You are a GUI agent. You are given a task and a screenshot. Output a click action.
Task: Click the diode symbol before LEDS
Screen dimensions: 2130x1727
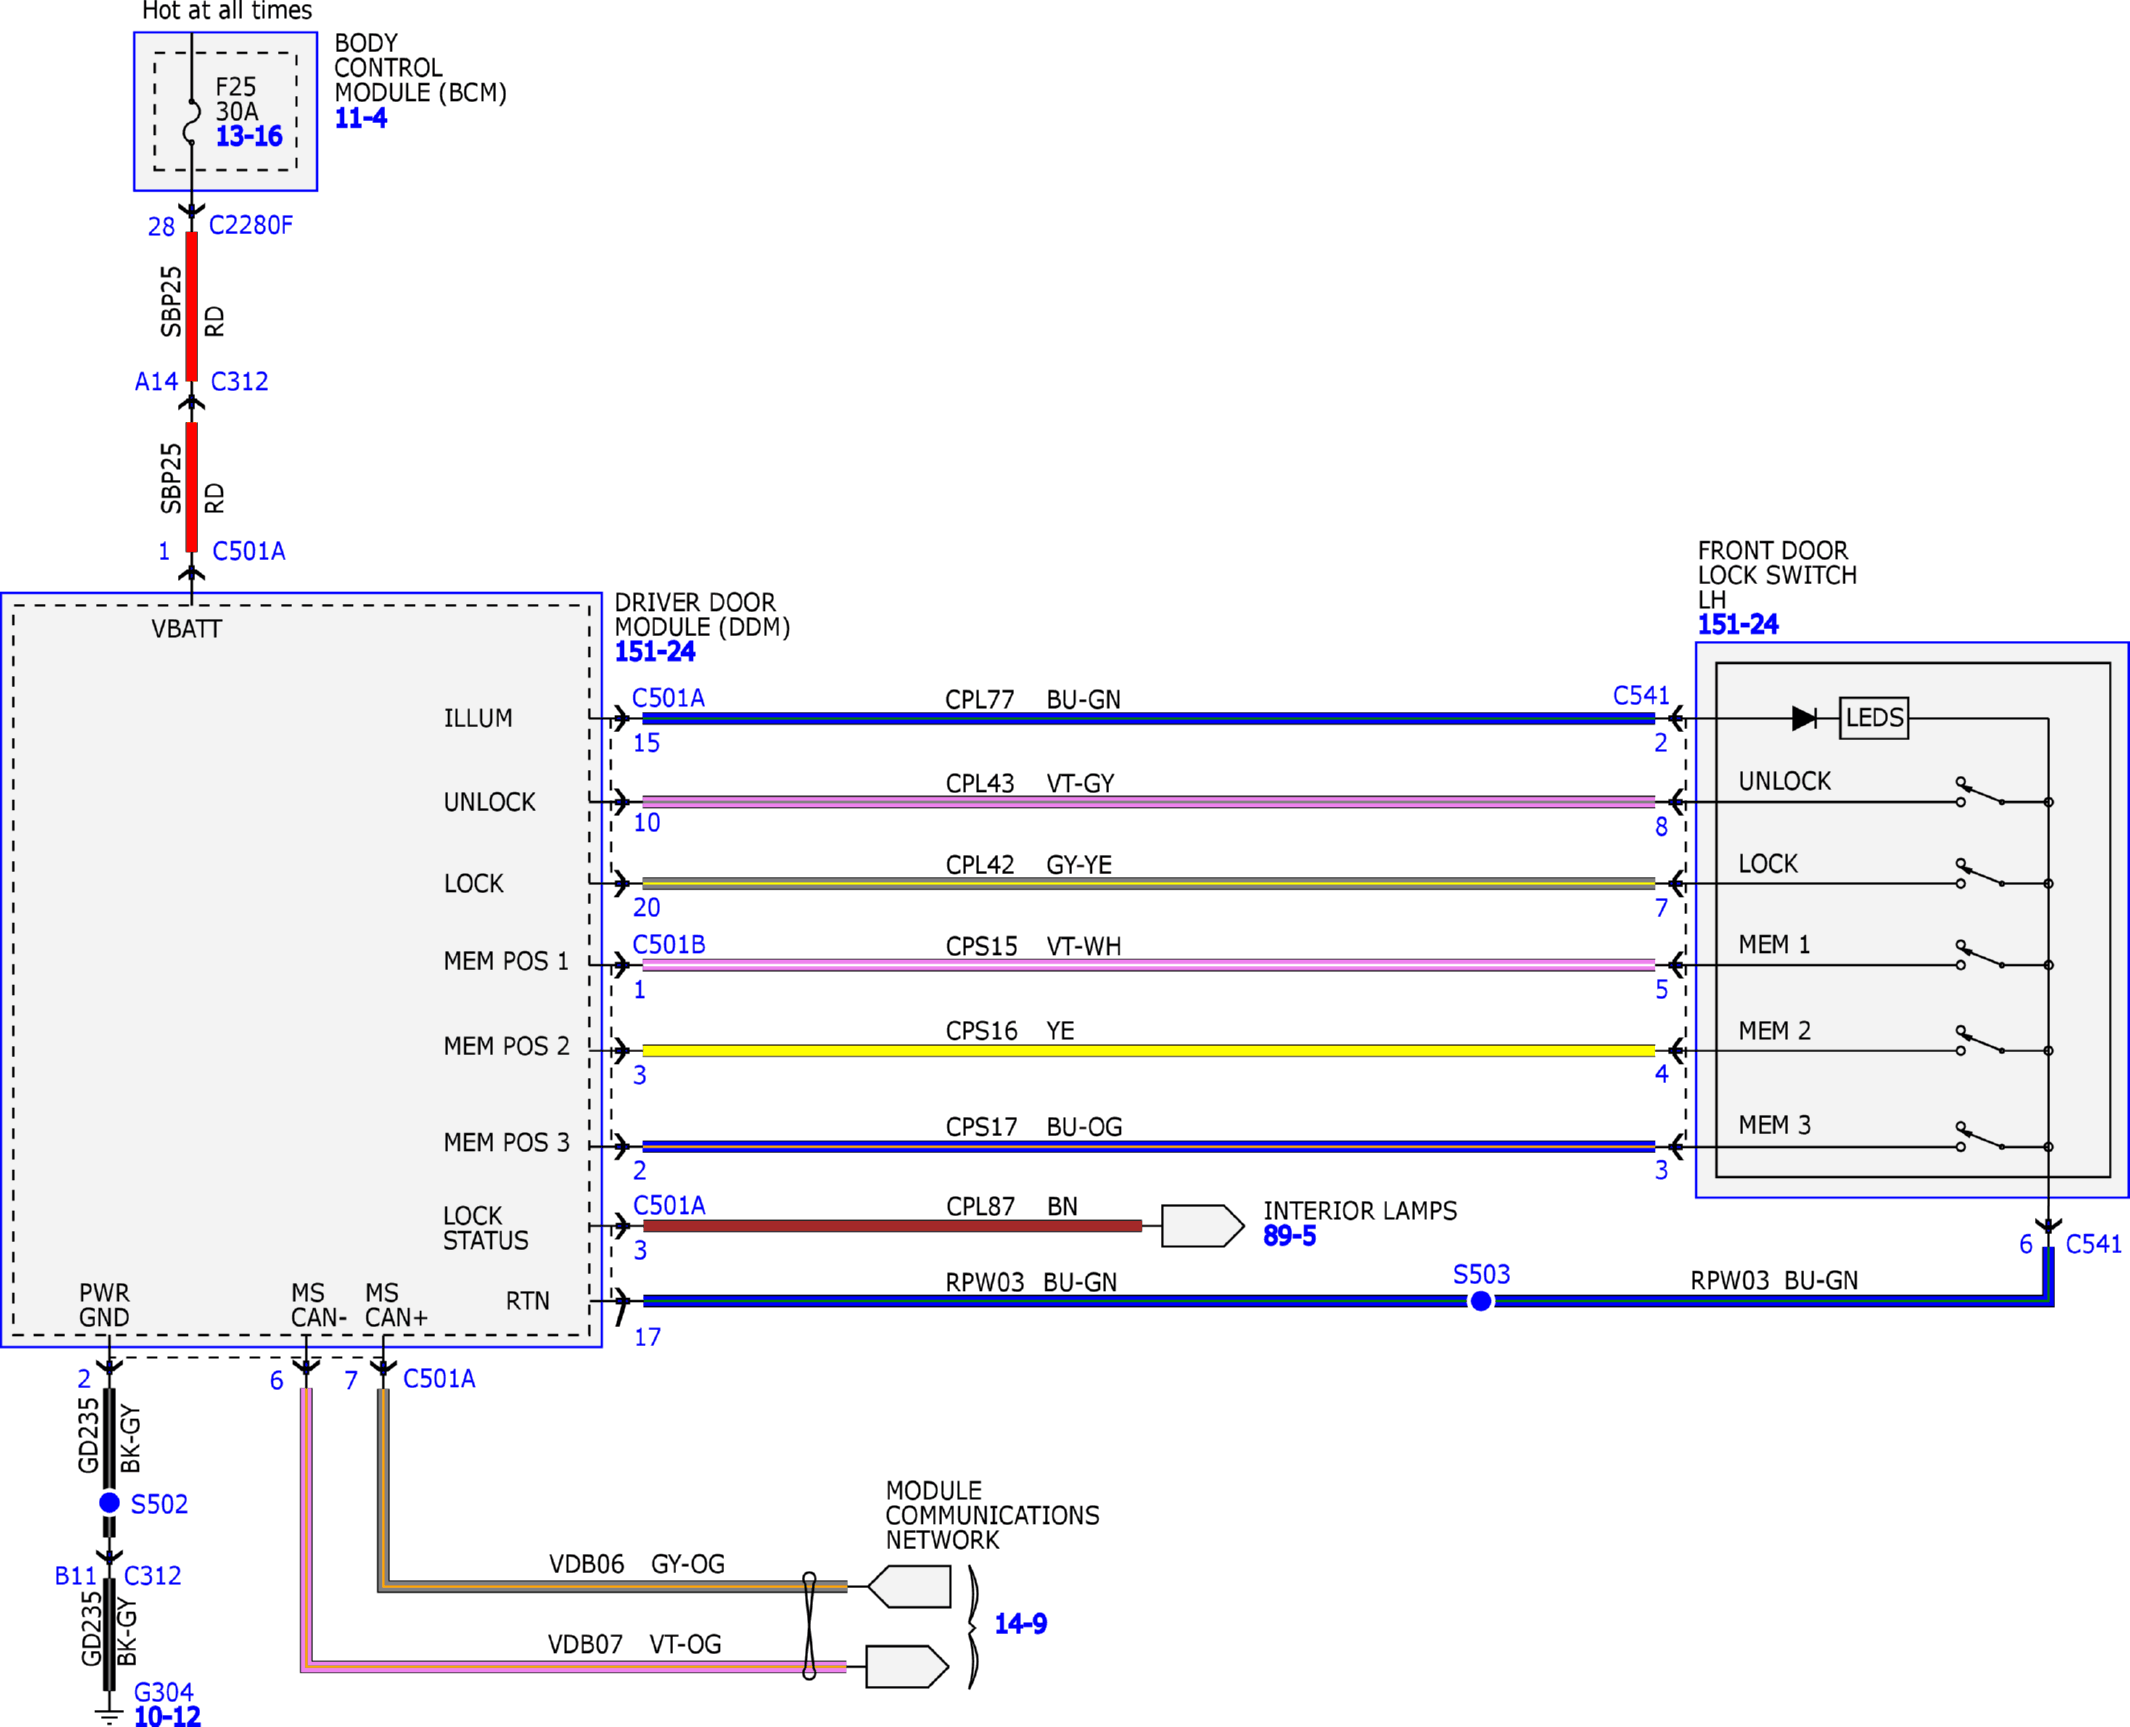pos(1804,718)
